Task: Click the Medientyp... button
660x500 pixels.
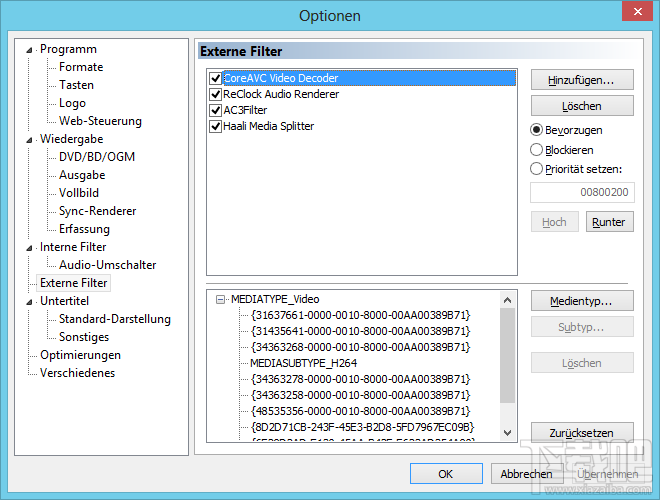Action: (x=582, y=301)
